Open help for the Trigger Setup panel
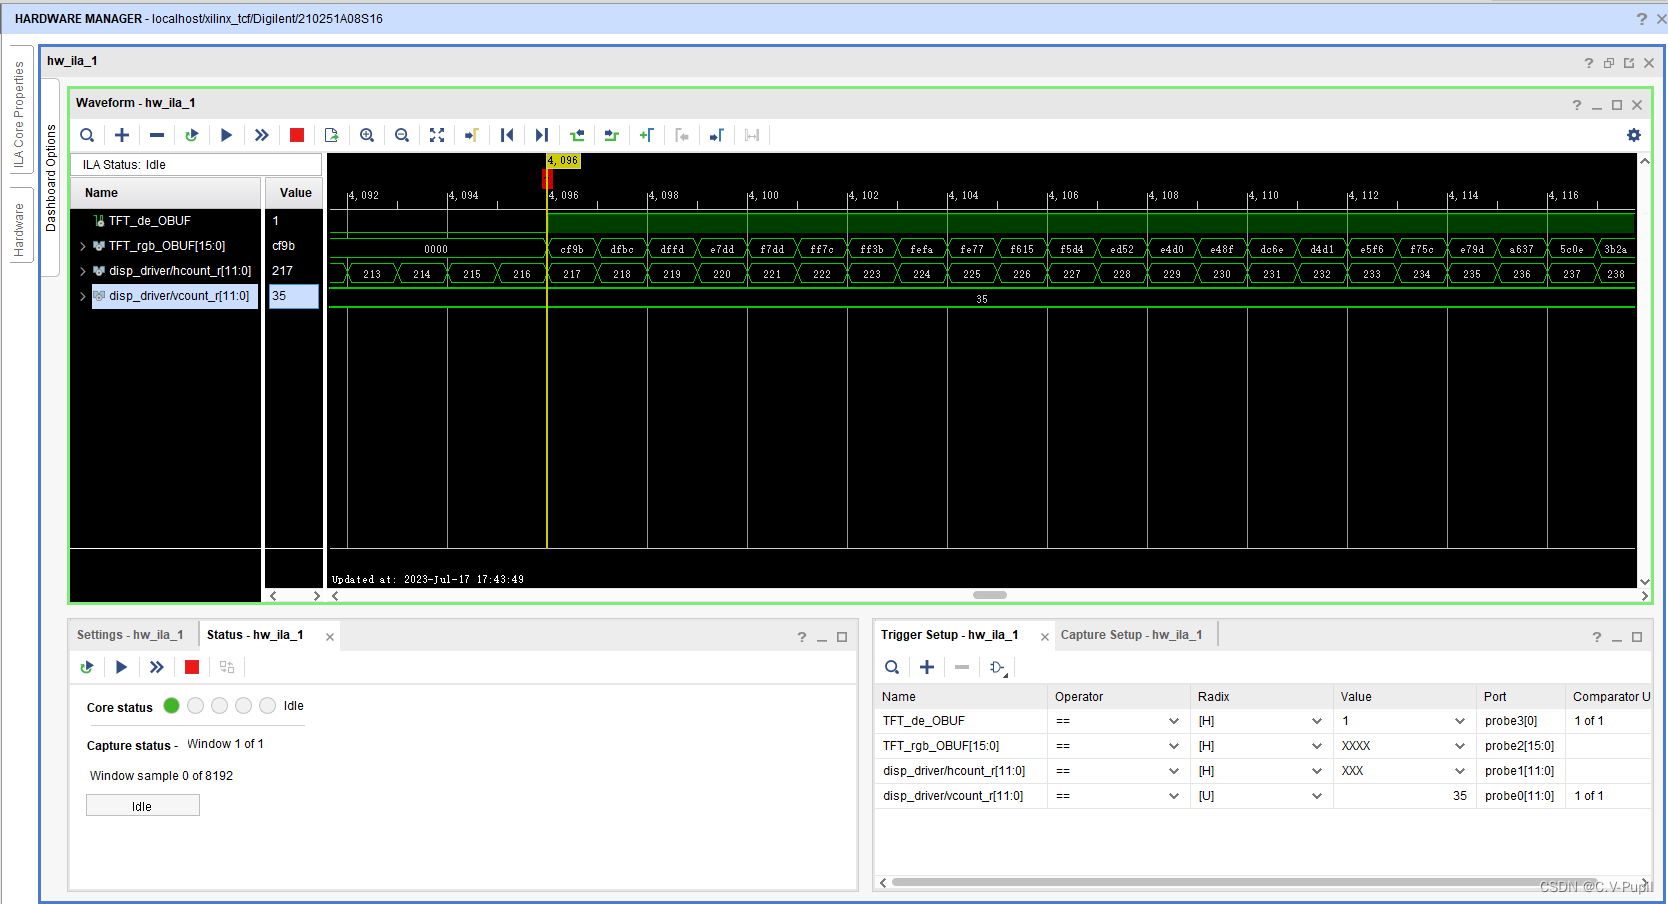The image size is (1668, 904). tap(1597, 637)
